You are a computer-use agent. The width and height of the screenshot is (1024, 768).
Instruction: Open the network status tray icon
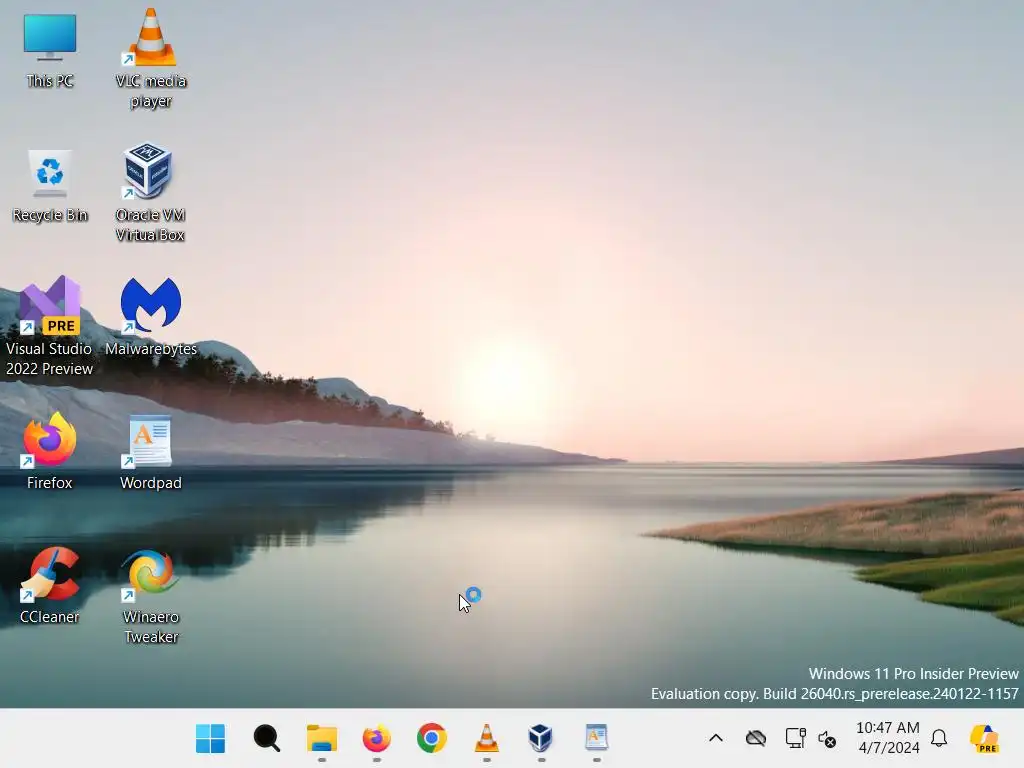point(795,738)
